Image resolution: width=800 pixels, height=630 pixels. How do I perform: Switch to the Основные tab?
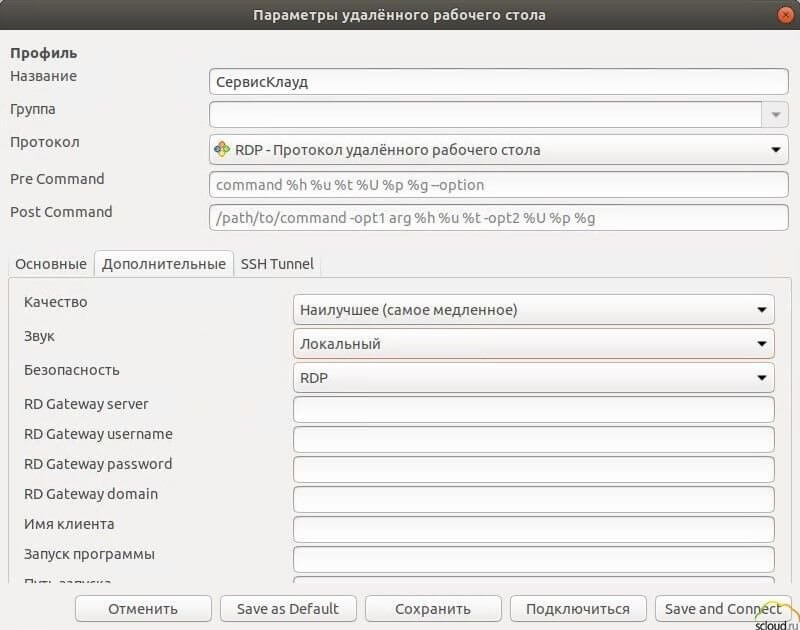[51, 264]
